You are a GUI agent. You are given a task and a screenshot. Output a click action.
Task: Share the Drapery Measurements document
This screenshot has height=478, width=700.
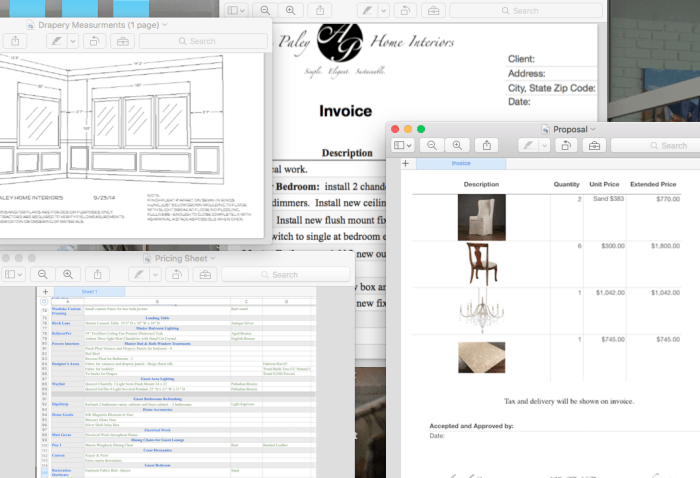point(17,41)
